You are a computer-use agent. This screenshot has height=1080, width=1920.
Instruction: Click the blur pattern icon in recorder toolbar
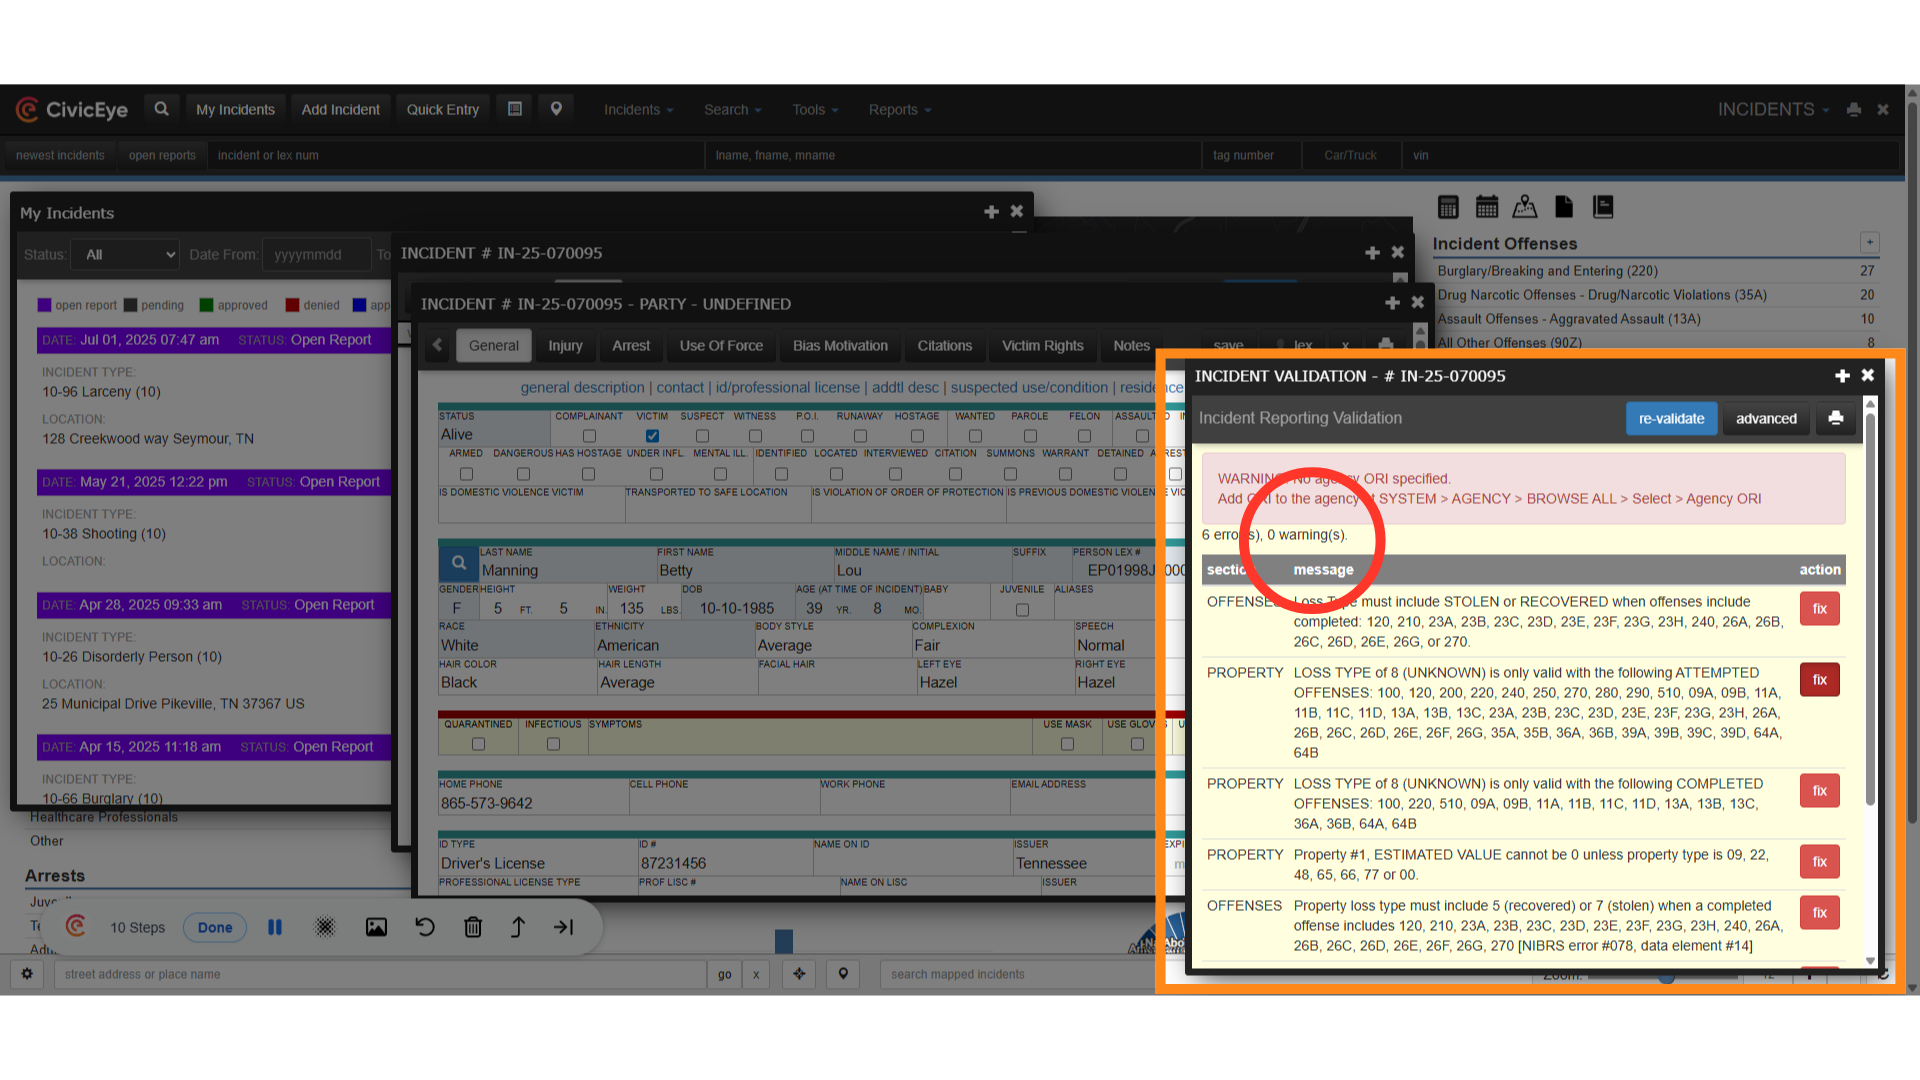tap(325, 927)
